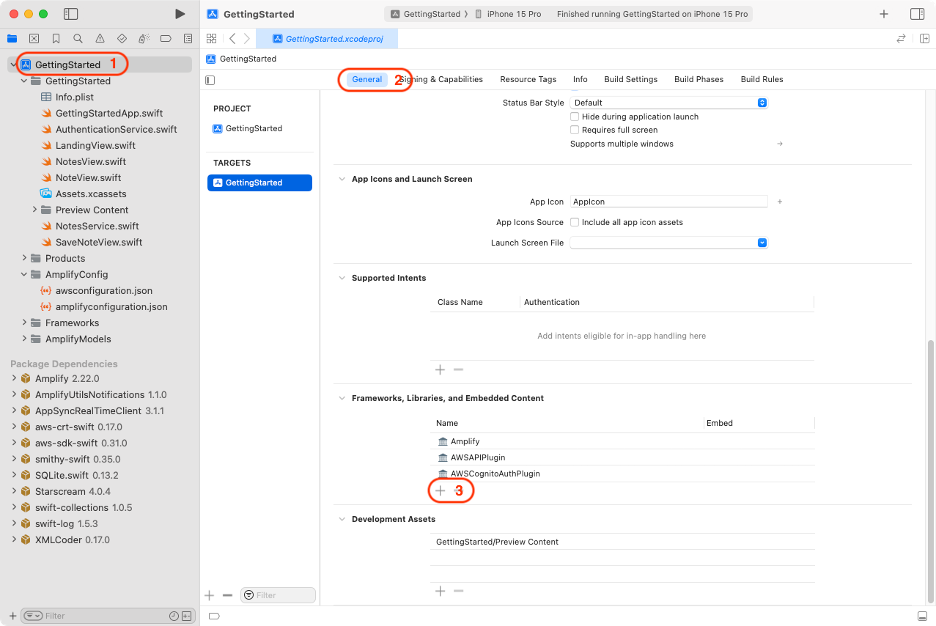Collapse Frameworks, Libraries, and Embedded Content section
The height and width of the screenshot is (626, 936).
(342, 398)
